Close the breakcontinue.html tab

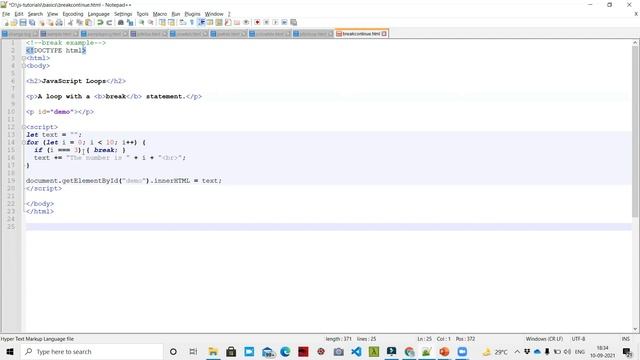click(x=384, y=34)
